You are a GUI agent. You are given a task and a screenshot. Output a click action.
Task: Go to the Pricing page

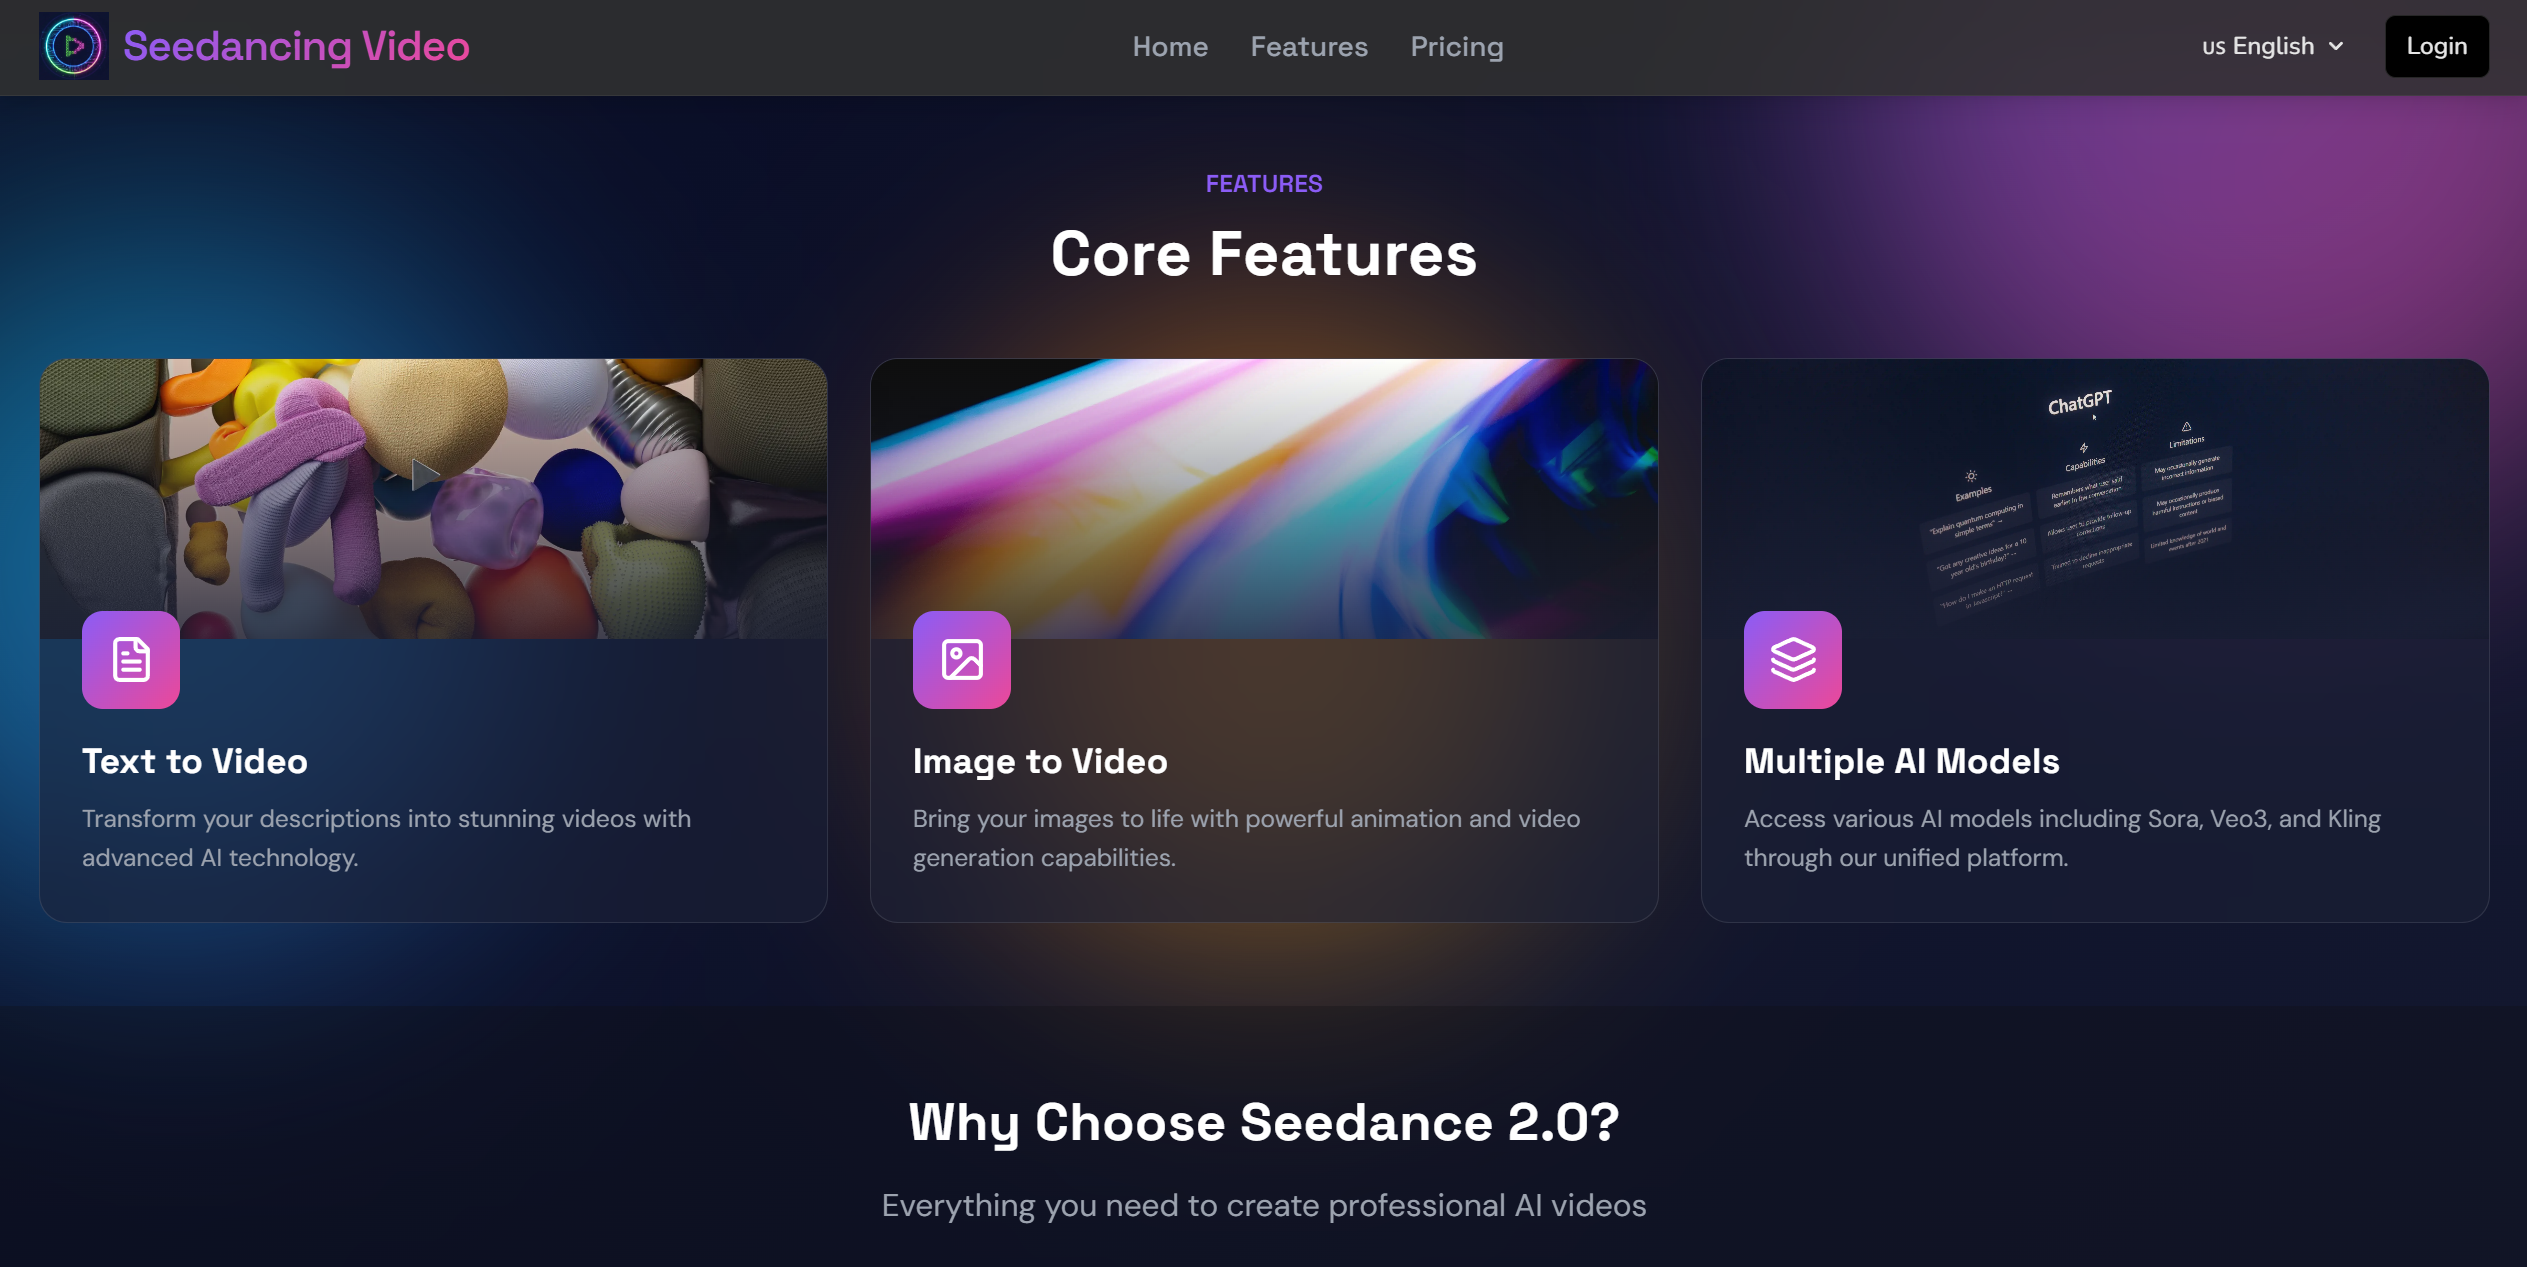(1456, 46)
